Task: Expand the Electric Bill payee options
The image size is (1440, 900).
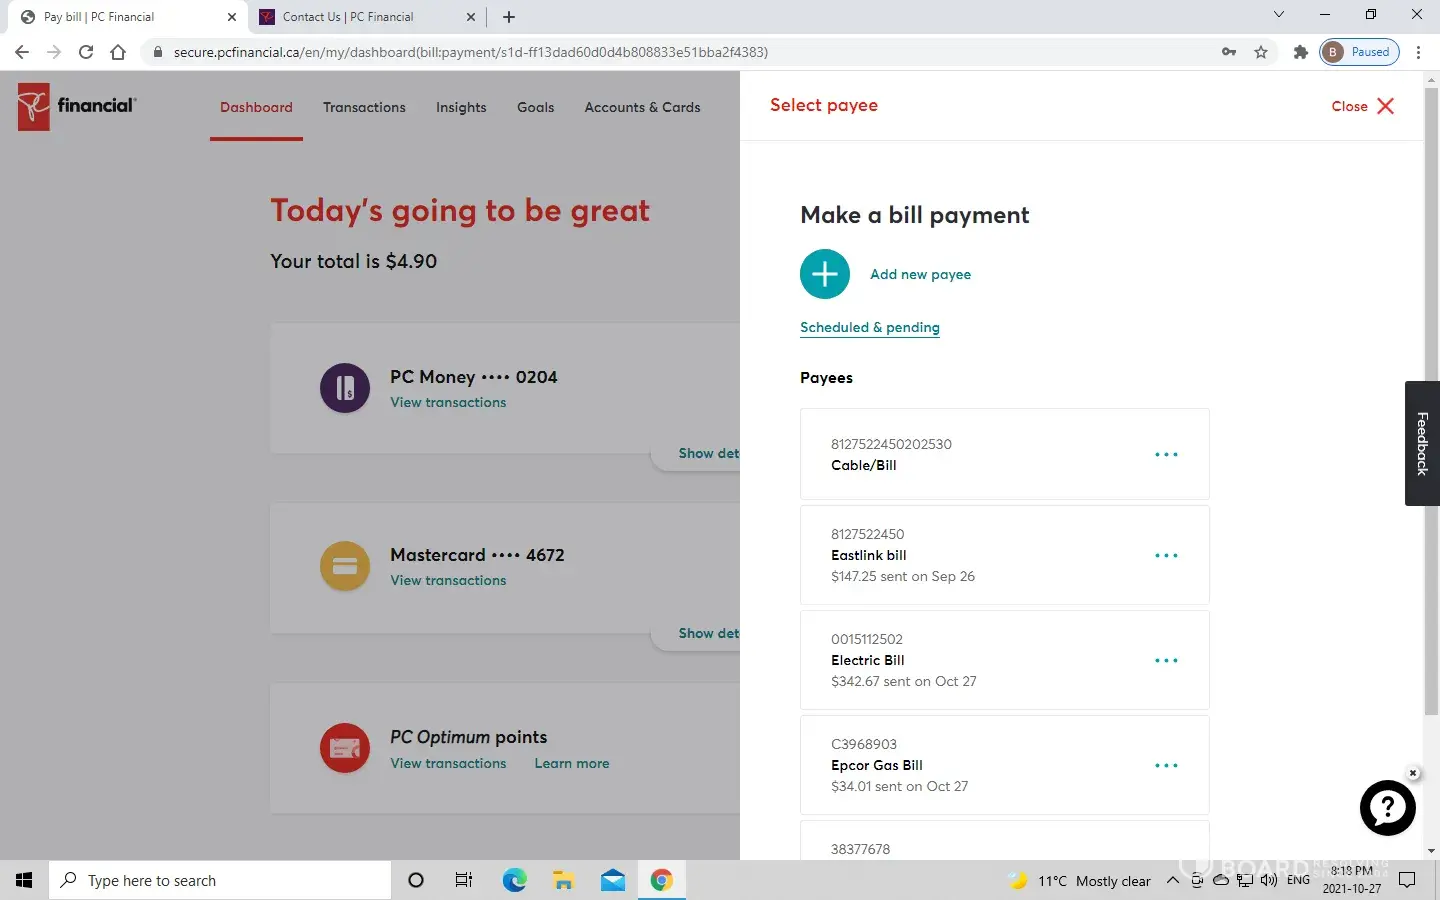Action: coord(1166,661)
